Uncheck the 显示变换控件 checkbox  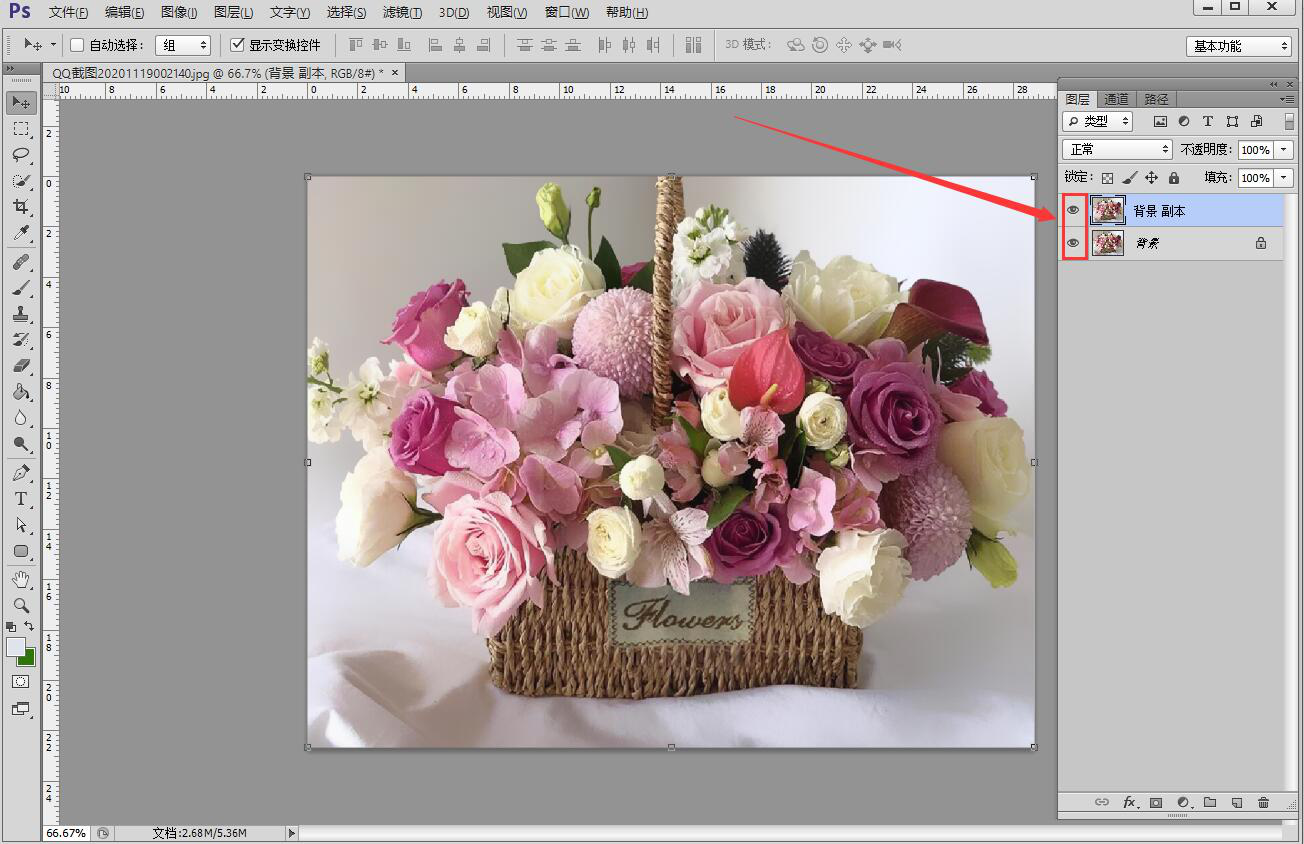tap(237, 45)
